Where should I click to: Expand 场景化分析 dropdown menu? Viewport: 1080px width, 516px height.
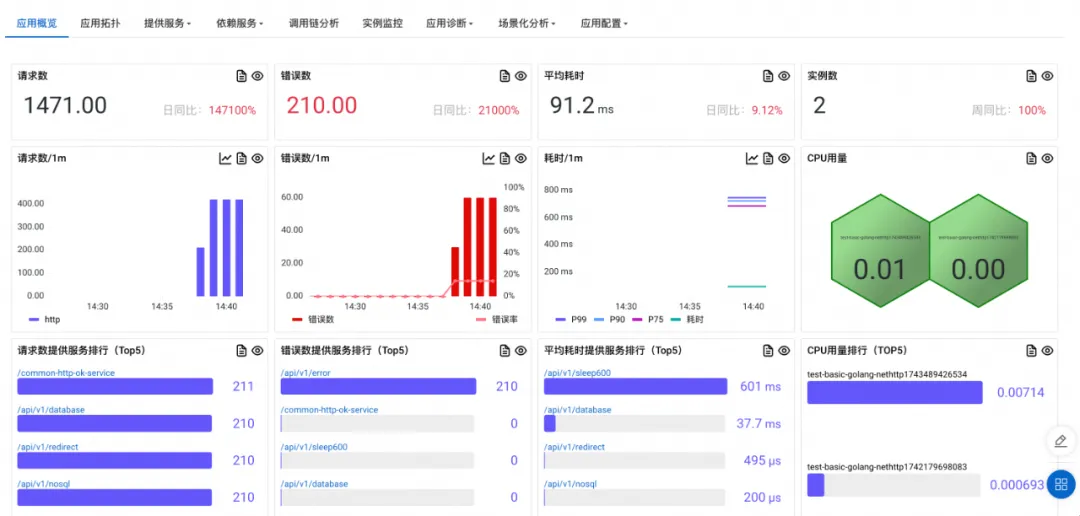[x=527, y=23]
